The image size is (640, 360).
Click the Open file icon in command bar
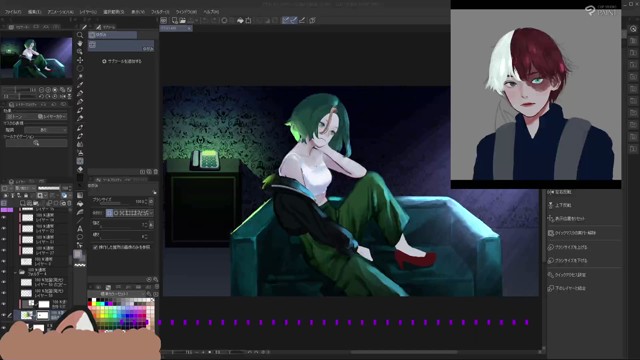(x=182, y=20)
